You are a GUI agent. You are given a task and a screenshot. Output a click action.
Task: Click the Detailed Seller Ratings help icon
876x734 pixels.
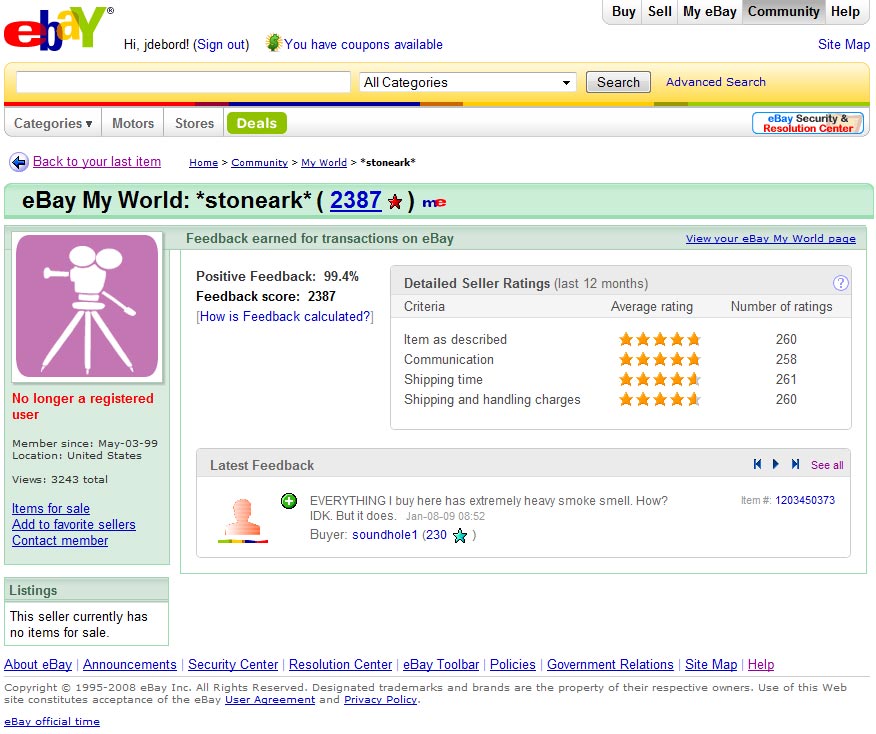pos(840,283)
